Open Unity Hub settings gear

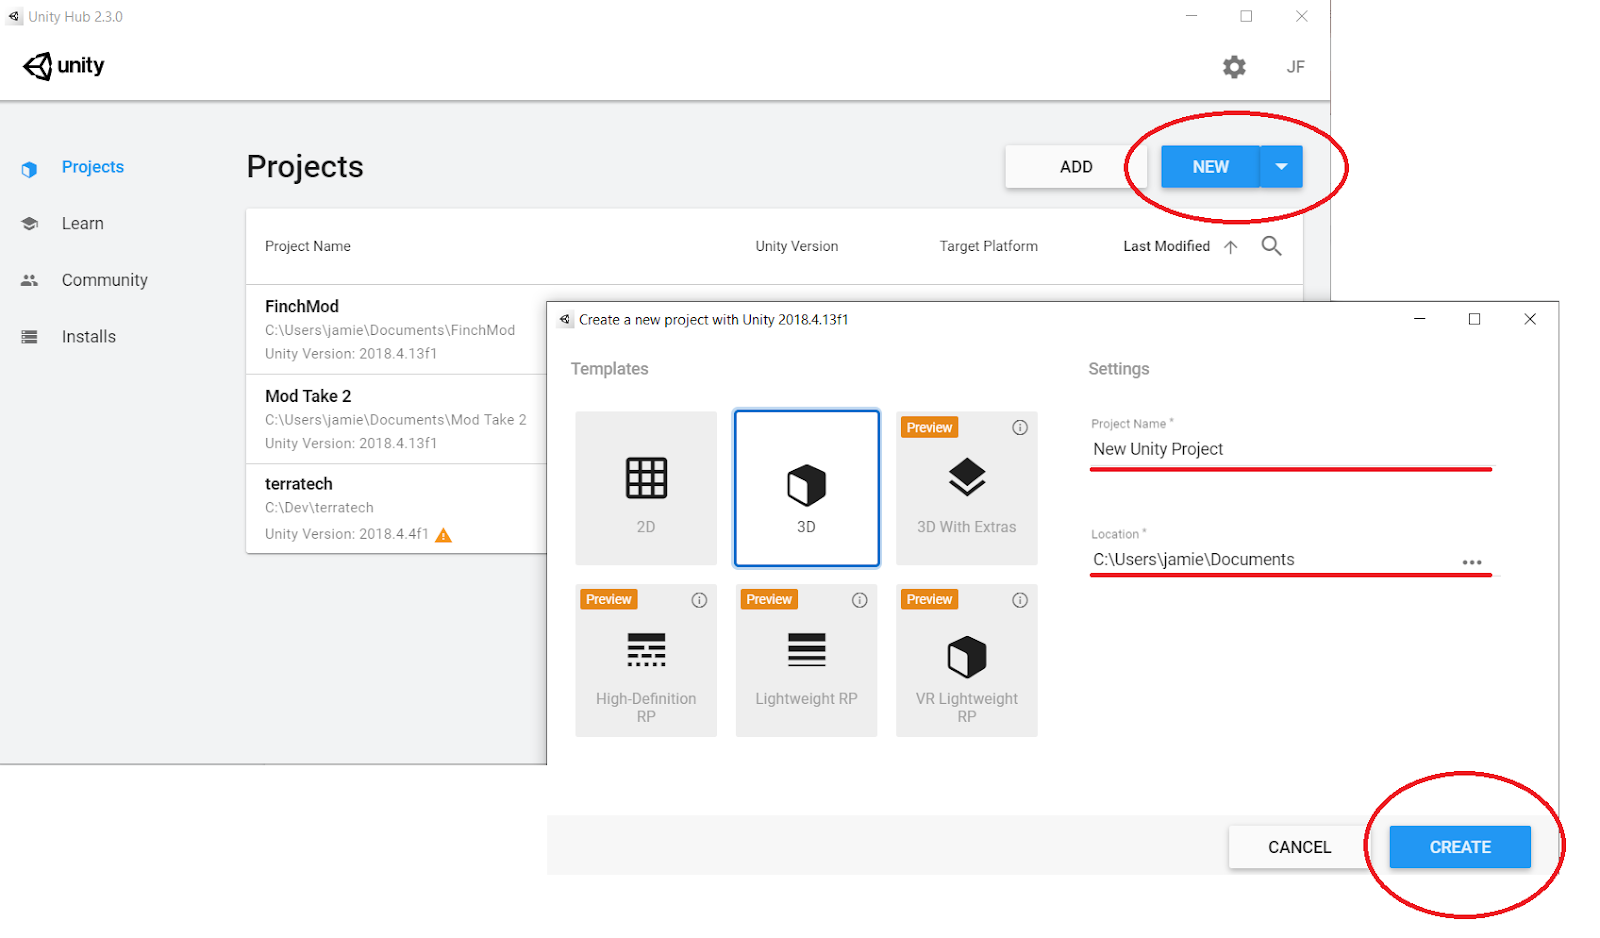click(x=1234, y=67)
